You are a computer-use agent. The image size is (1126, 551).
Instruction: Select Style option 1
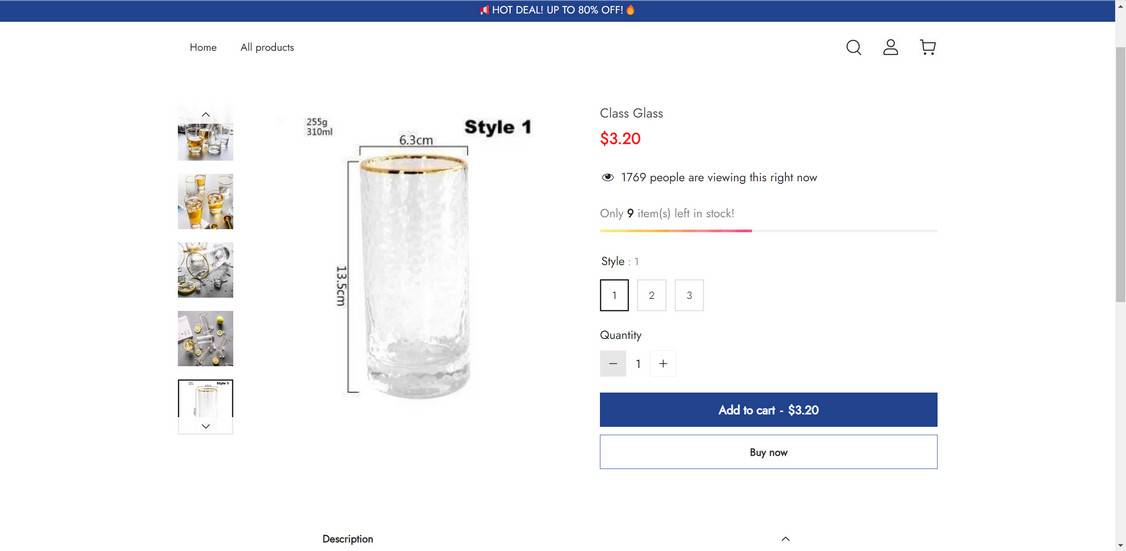click(614, 295)
